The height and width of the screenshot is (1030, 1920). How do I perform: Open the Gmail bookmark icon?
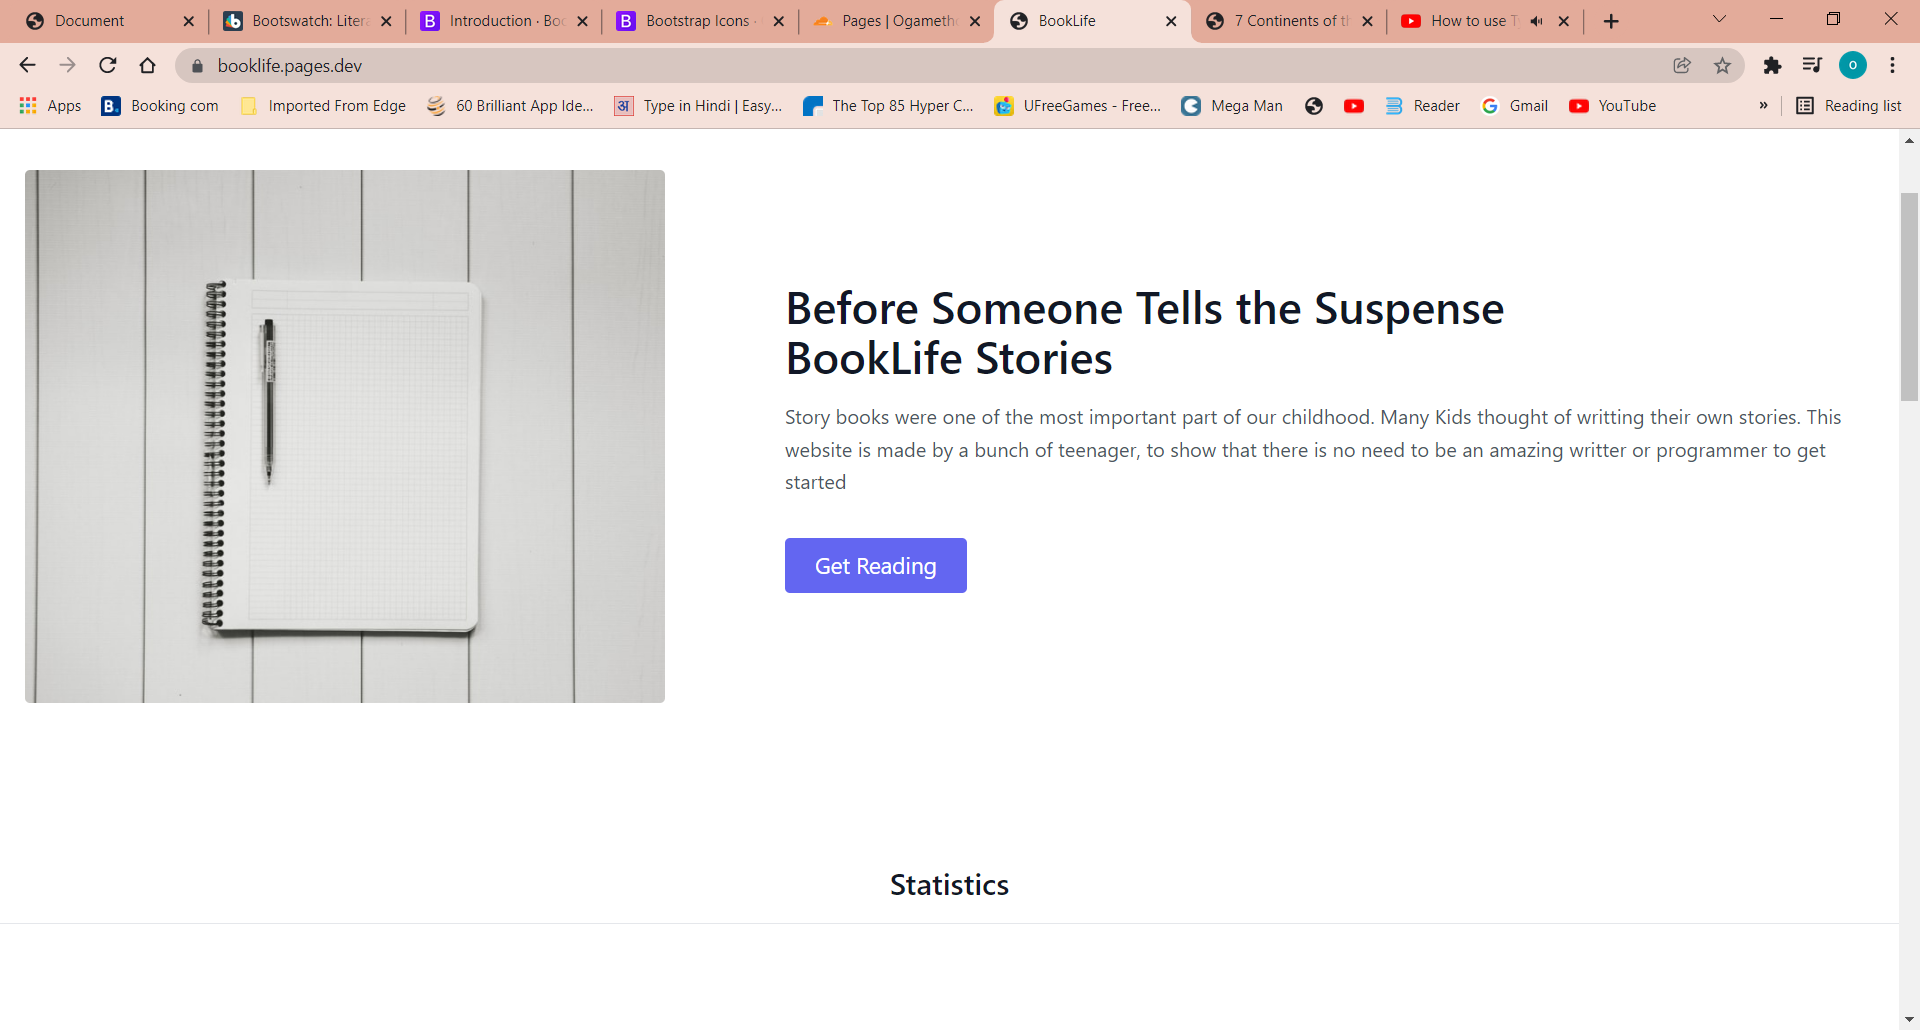click(x=1490, y=105)
